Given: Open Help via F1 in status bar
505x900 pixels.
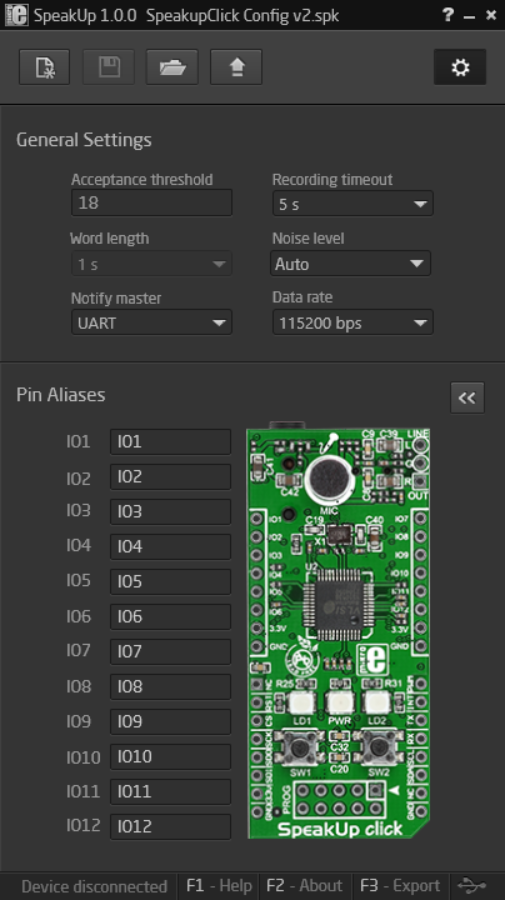Looking at the screenshot, I should click(219, 886).
